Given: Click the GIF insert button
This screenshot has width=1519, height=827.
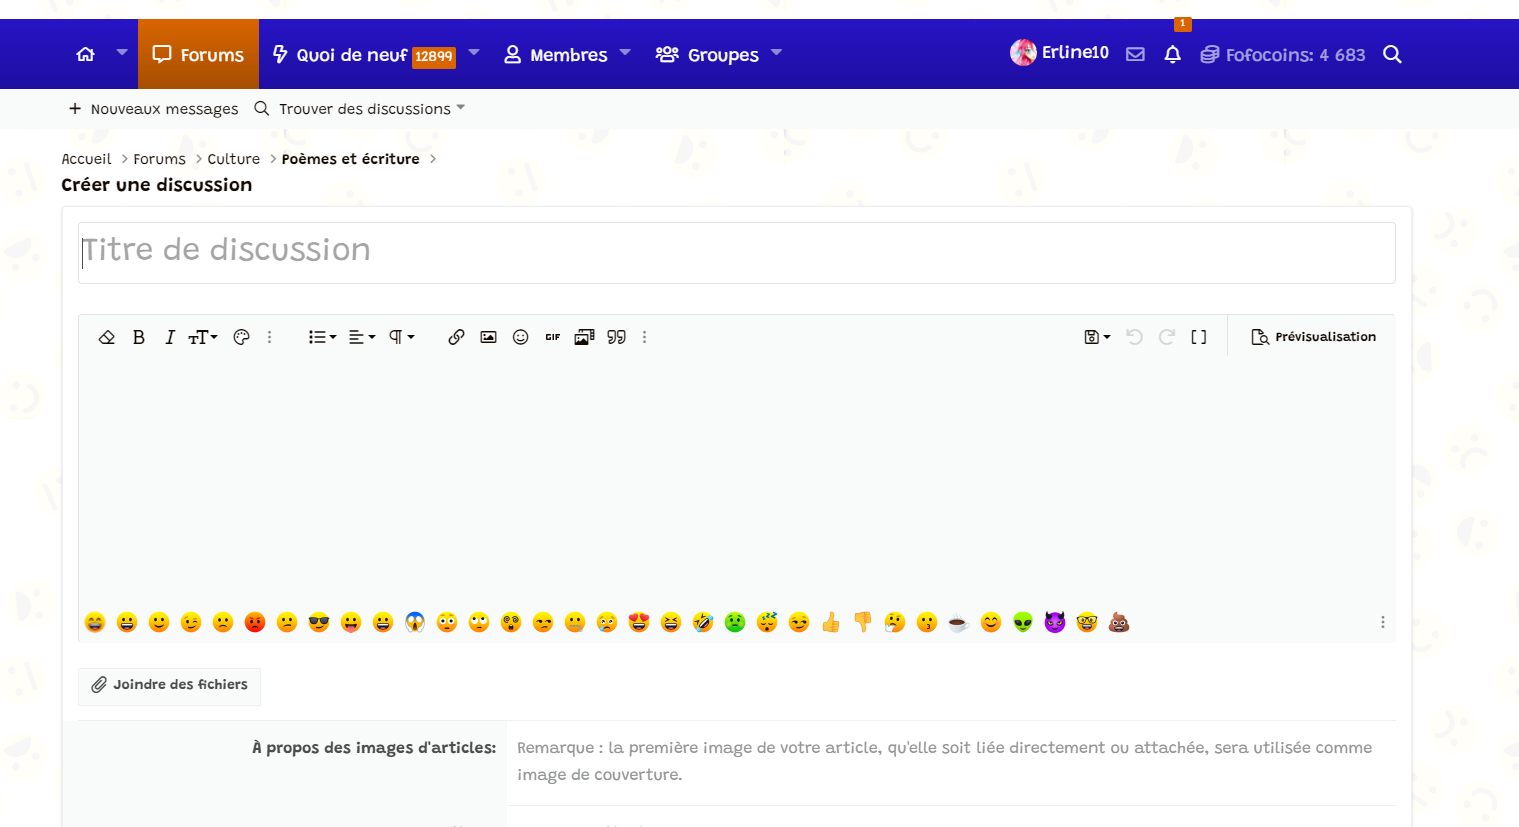Looking at the screenshot, I should [x=552, y=337].
